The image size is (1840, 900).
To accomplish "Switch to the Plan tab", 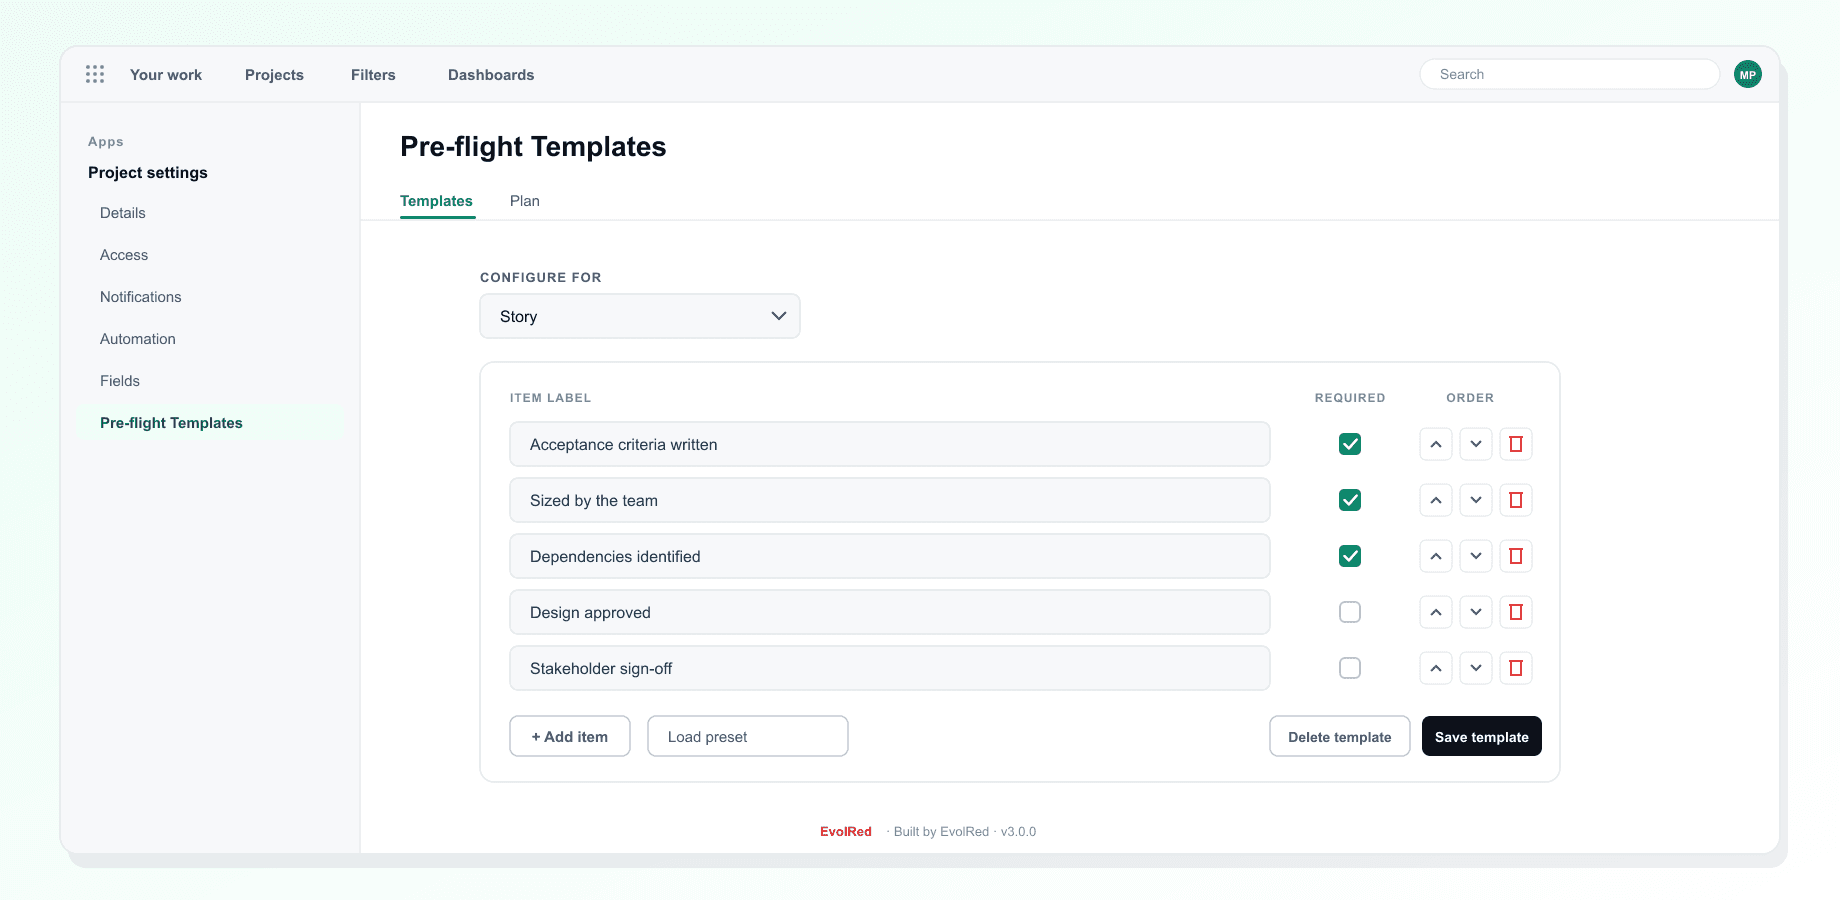I will [x=525, y=201].
